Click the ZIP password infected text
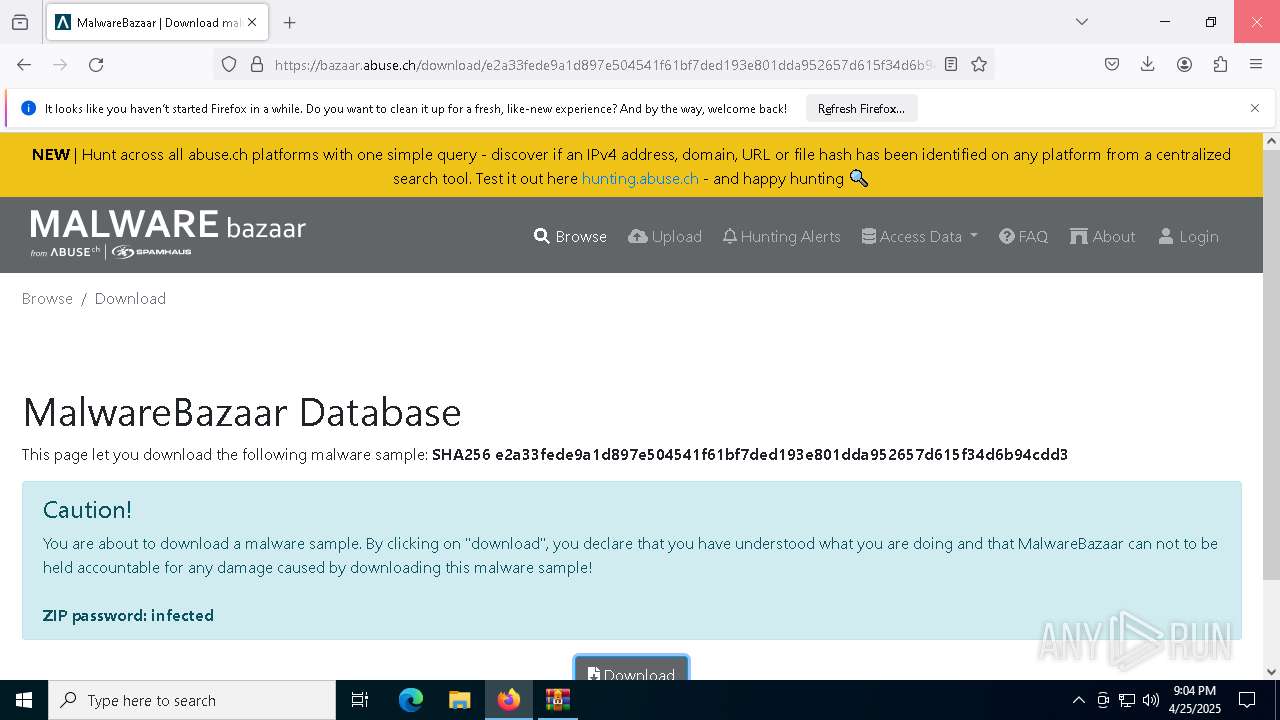1280x720 pixels. point(128,615)
